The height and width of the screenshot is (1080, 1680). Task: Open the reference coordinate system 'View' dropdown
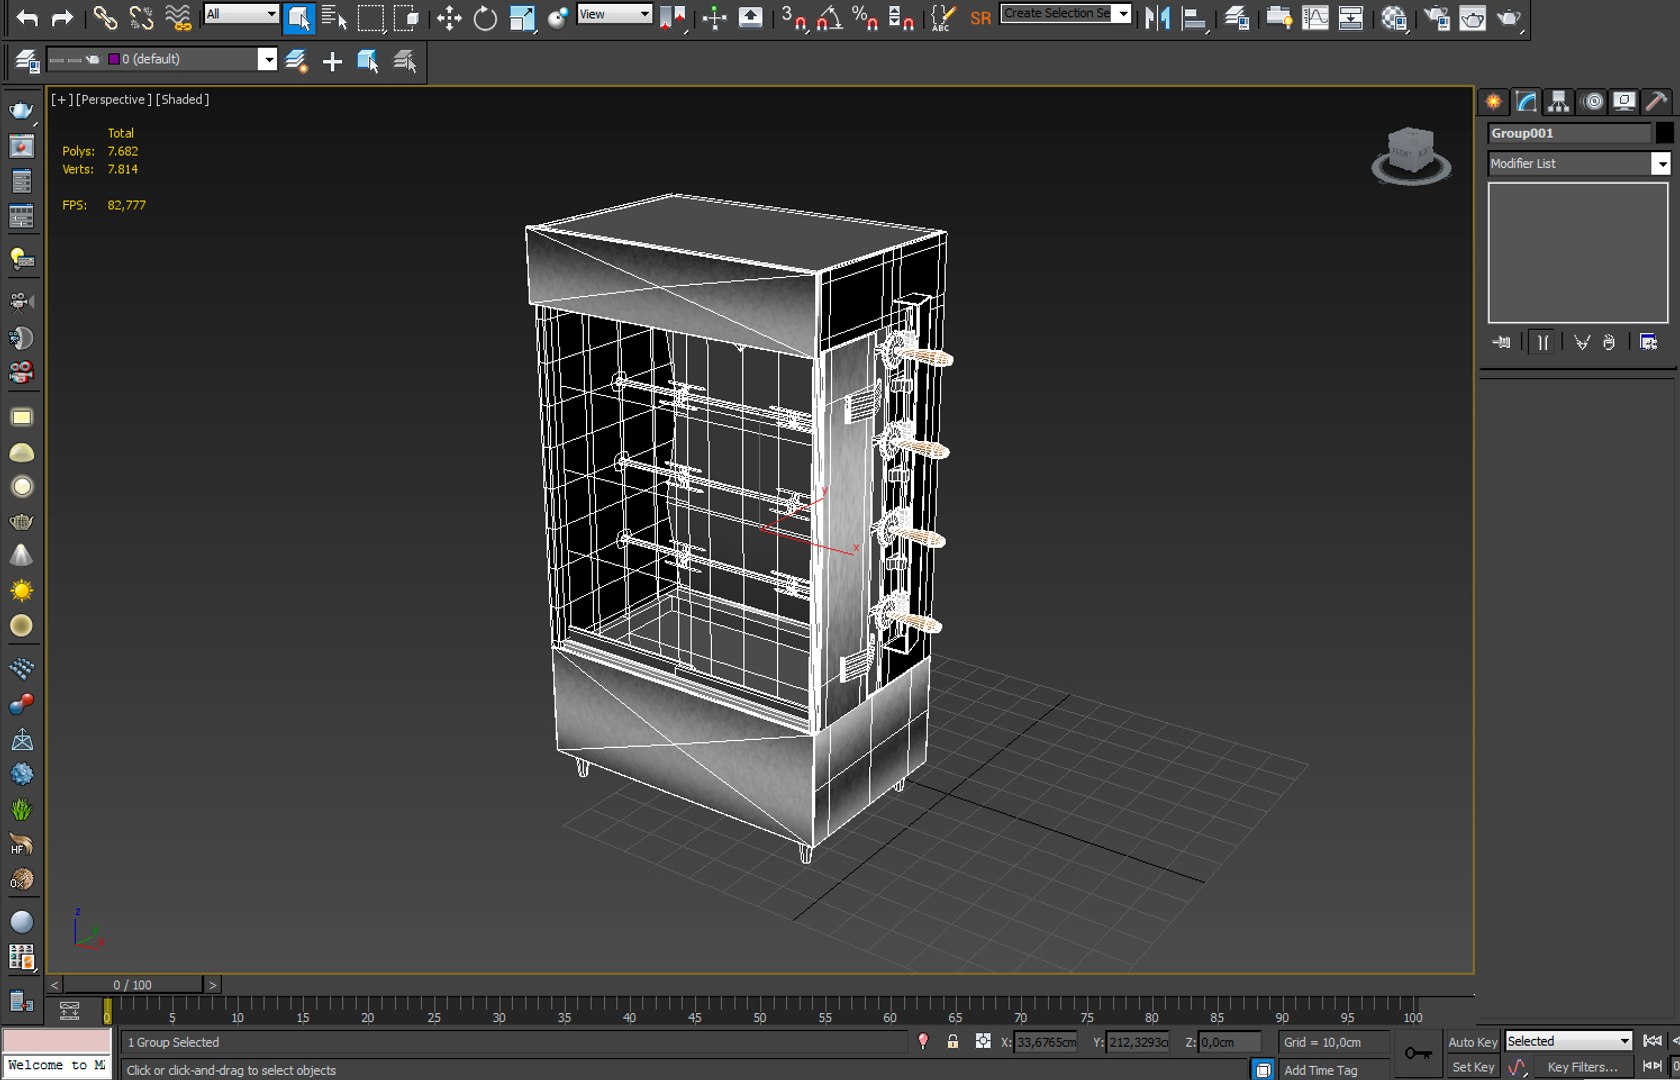point(615,14)
